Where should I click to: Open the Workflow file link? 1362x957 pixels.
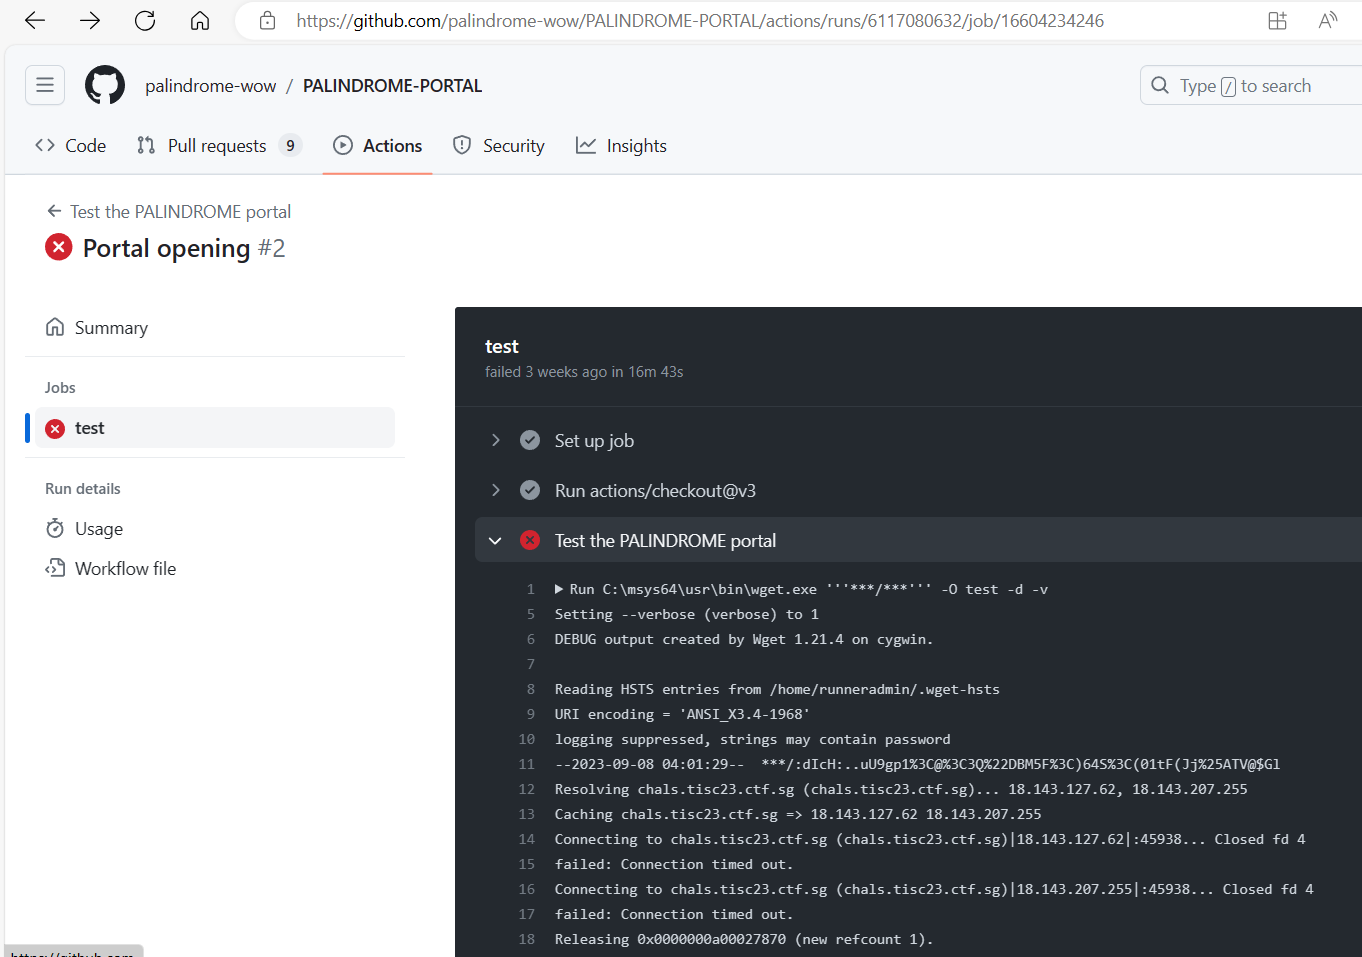coord(125,569)
